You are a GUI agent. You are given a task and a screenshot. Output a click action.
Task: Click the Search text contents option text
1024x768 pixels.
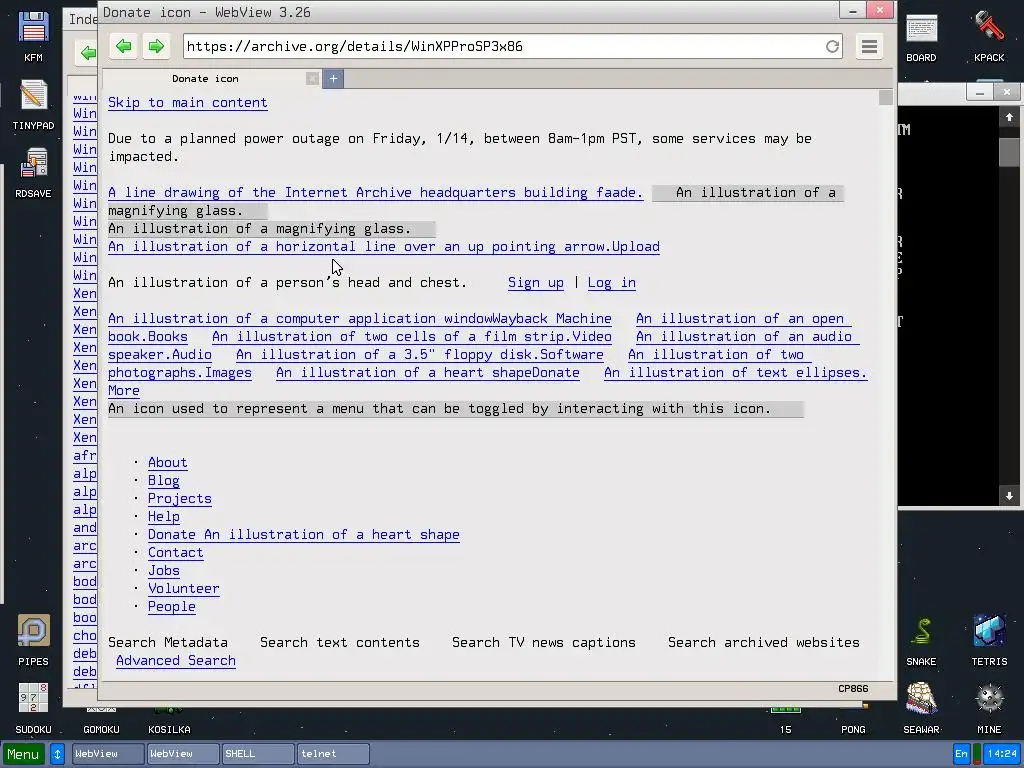(340, 643)
